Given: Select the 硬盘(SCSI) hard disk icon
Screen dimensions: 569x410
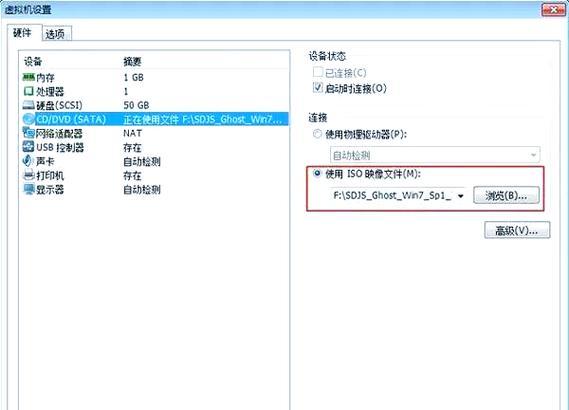Looking at the screenshot, I should pos(28,105).
